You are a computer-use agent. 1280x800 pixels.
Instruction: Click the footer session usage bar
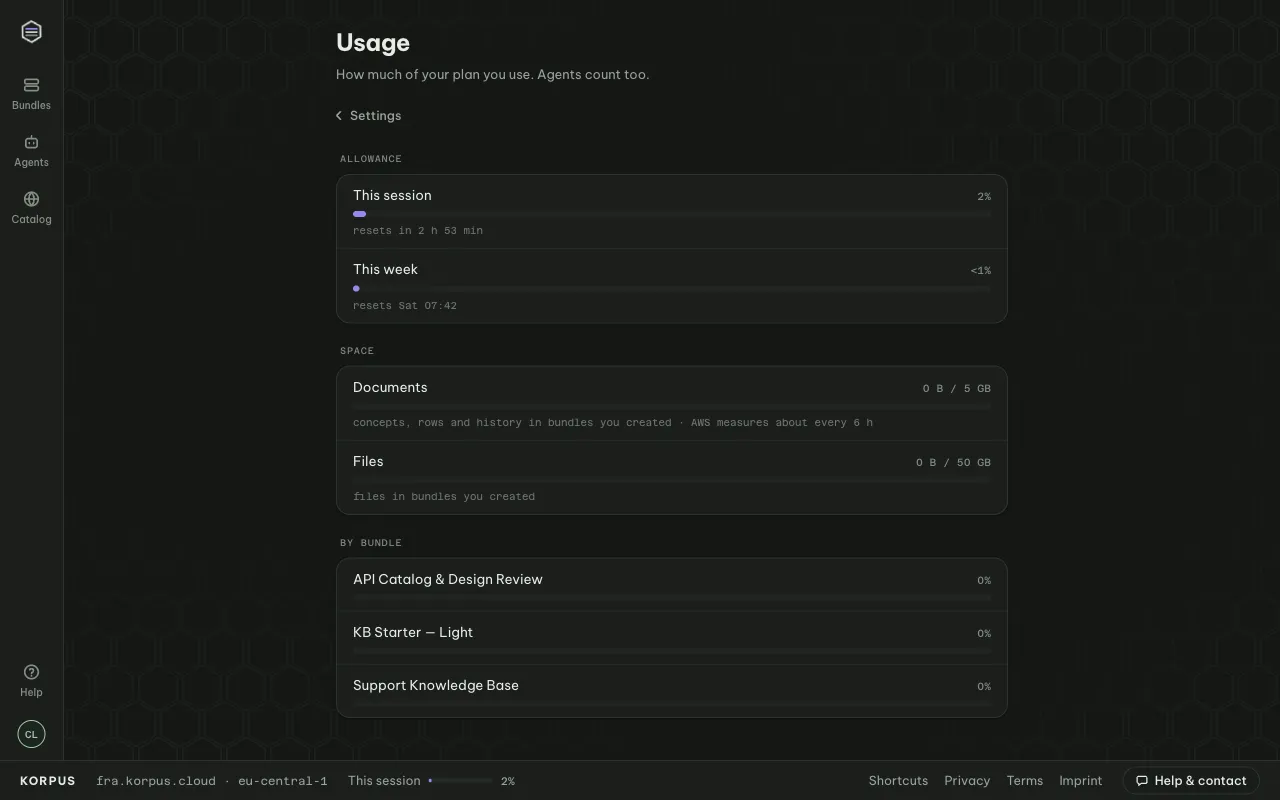pyautogui.click(x=460, y=781)
